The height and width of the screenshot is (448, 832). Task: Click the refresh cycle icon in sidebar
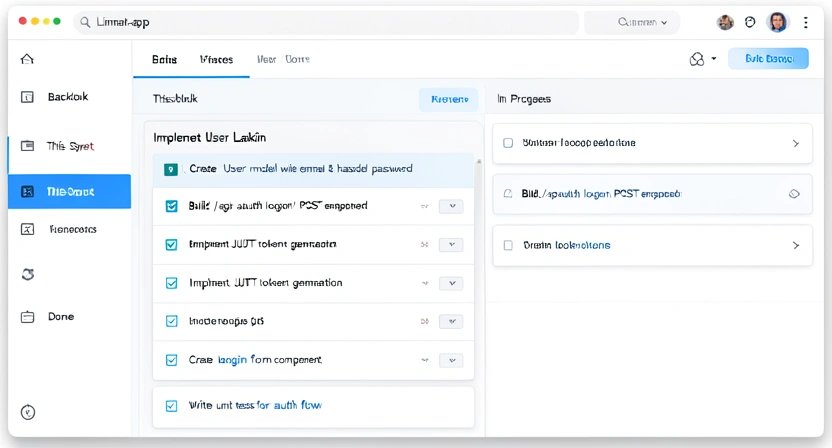click(x=28, y=274)
